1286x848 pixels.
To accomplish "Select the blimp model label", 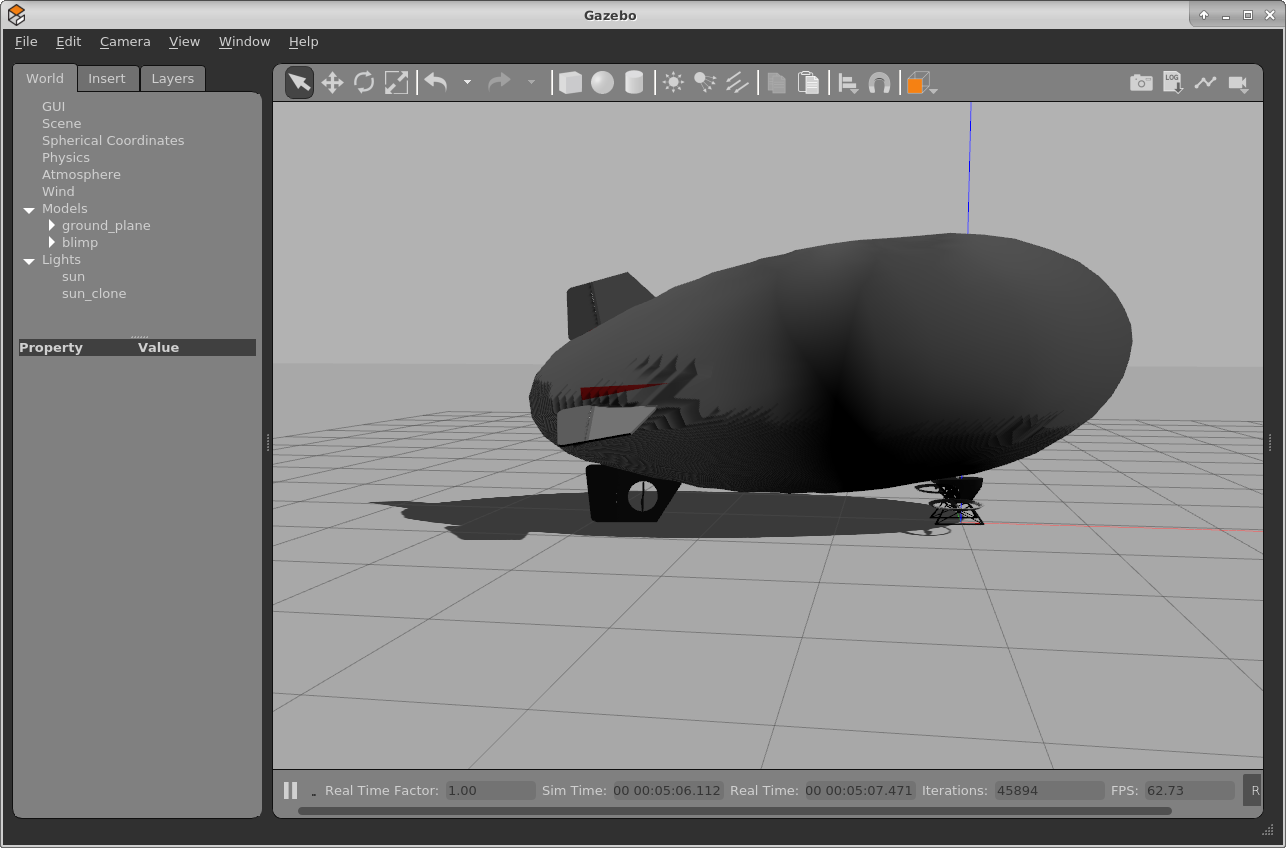I will 80,243.
